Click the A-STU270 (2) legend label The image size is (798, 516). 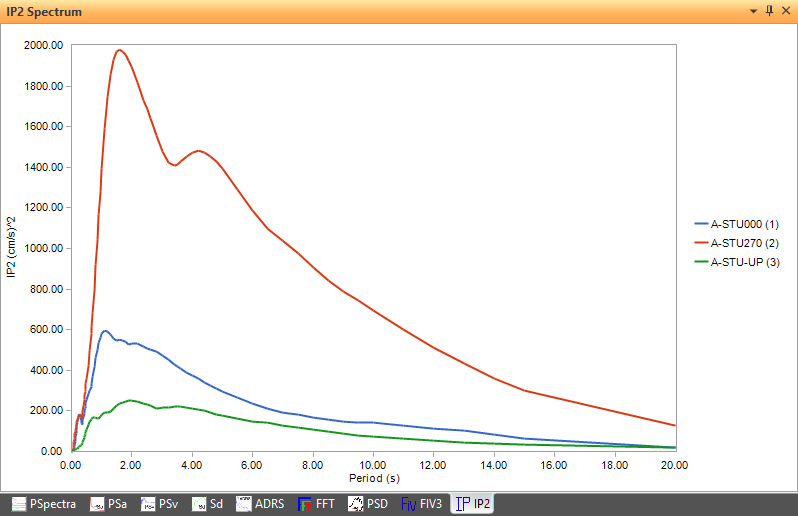(x=744, y=243)
